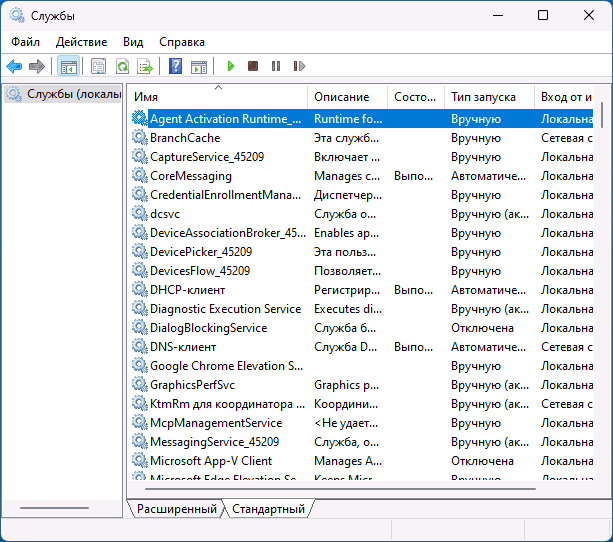Open the Properties toolbar icon
This screenshot has height=542, width=613.
pos(99,66)
